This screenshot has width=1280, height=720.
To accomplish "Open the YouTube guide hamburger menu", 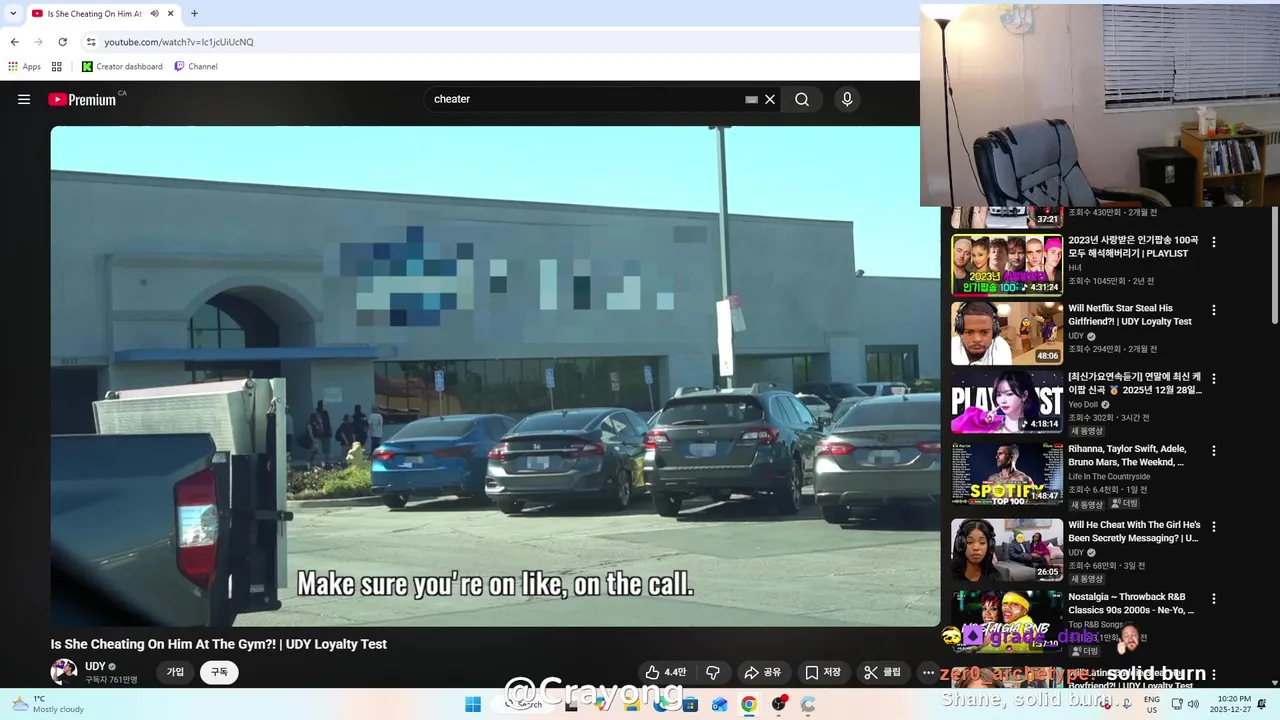I will click(24, 99).
